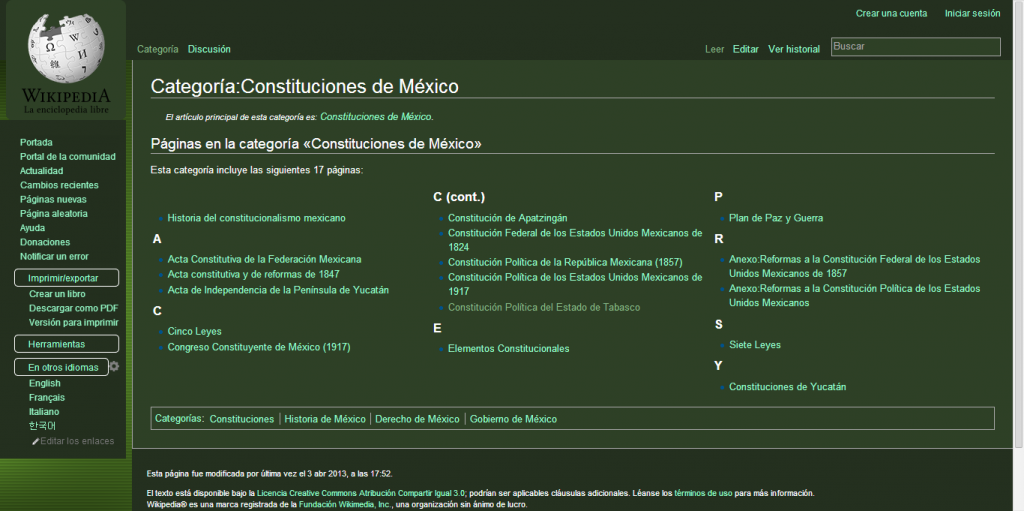Collapse the En otros idiomas section
Screen dimensions: 1024x511
pos(61,367)
